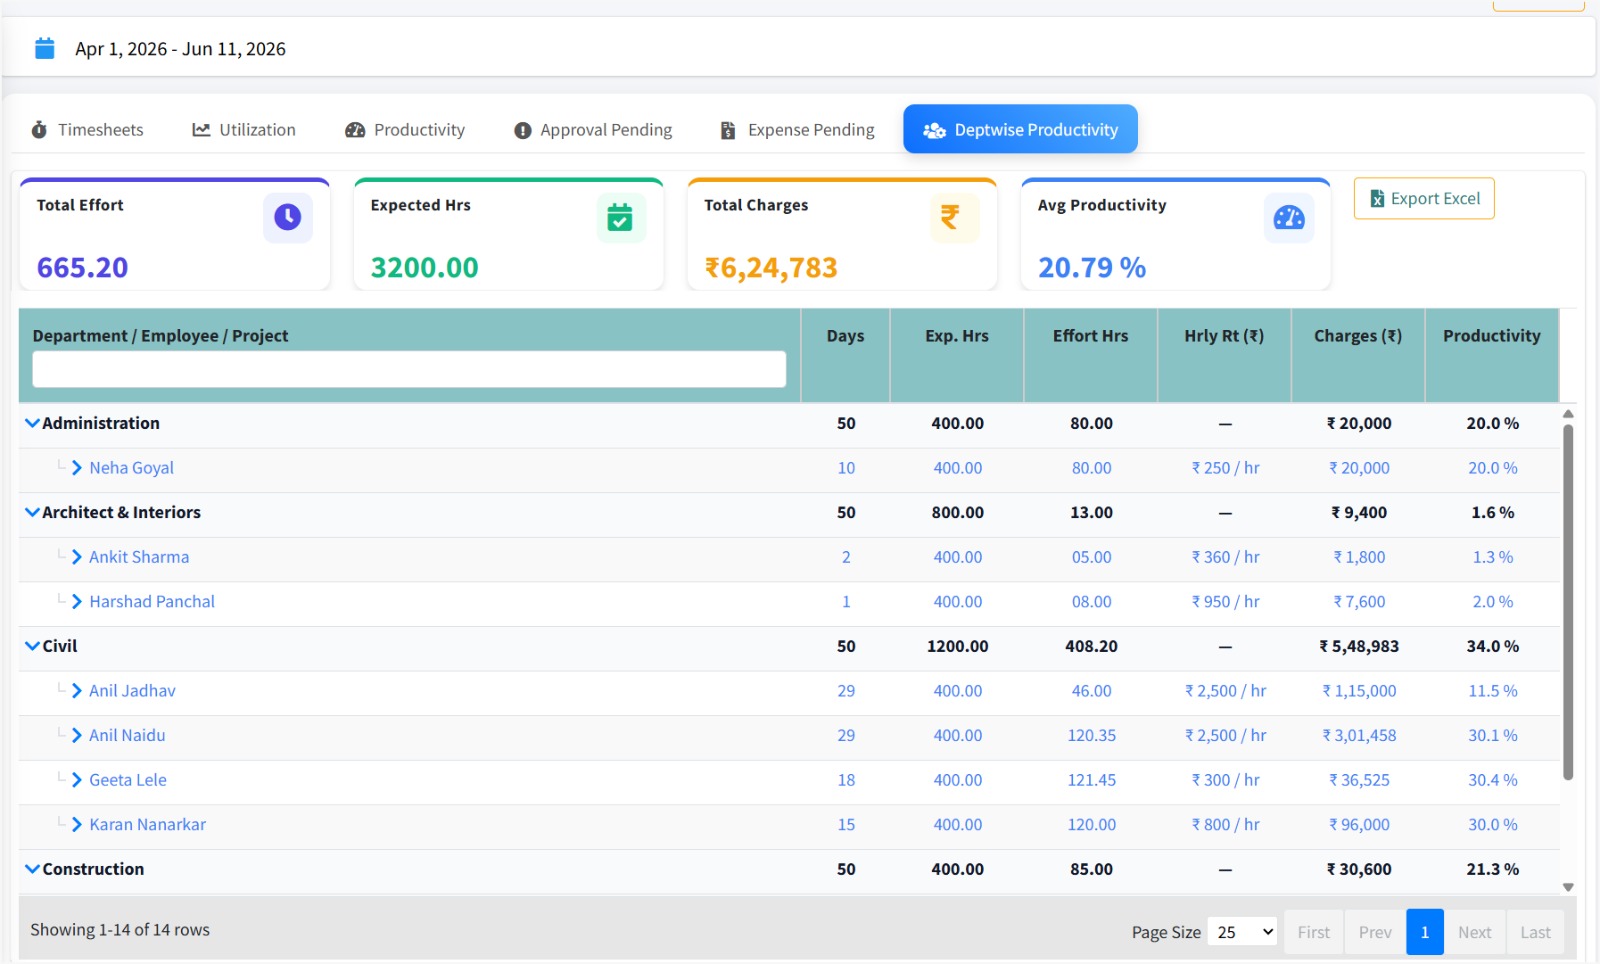The height and width of the screenshot is (964, 1600).
Task: Open the Utilization tab
Action: (x=244, y=130)
